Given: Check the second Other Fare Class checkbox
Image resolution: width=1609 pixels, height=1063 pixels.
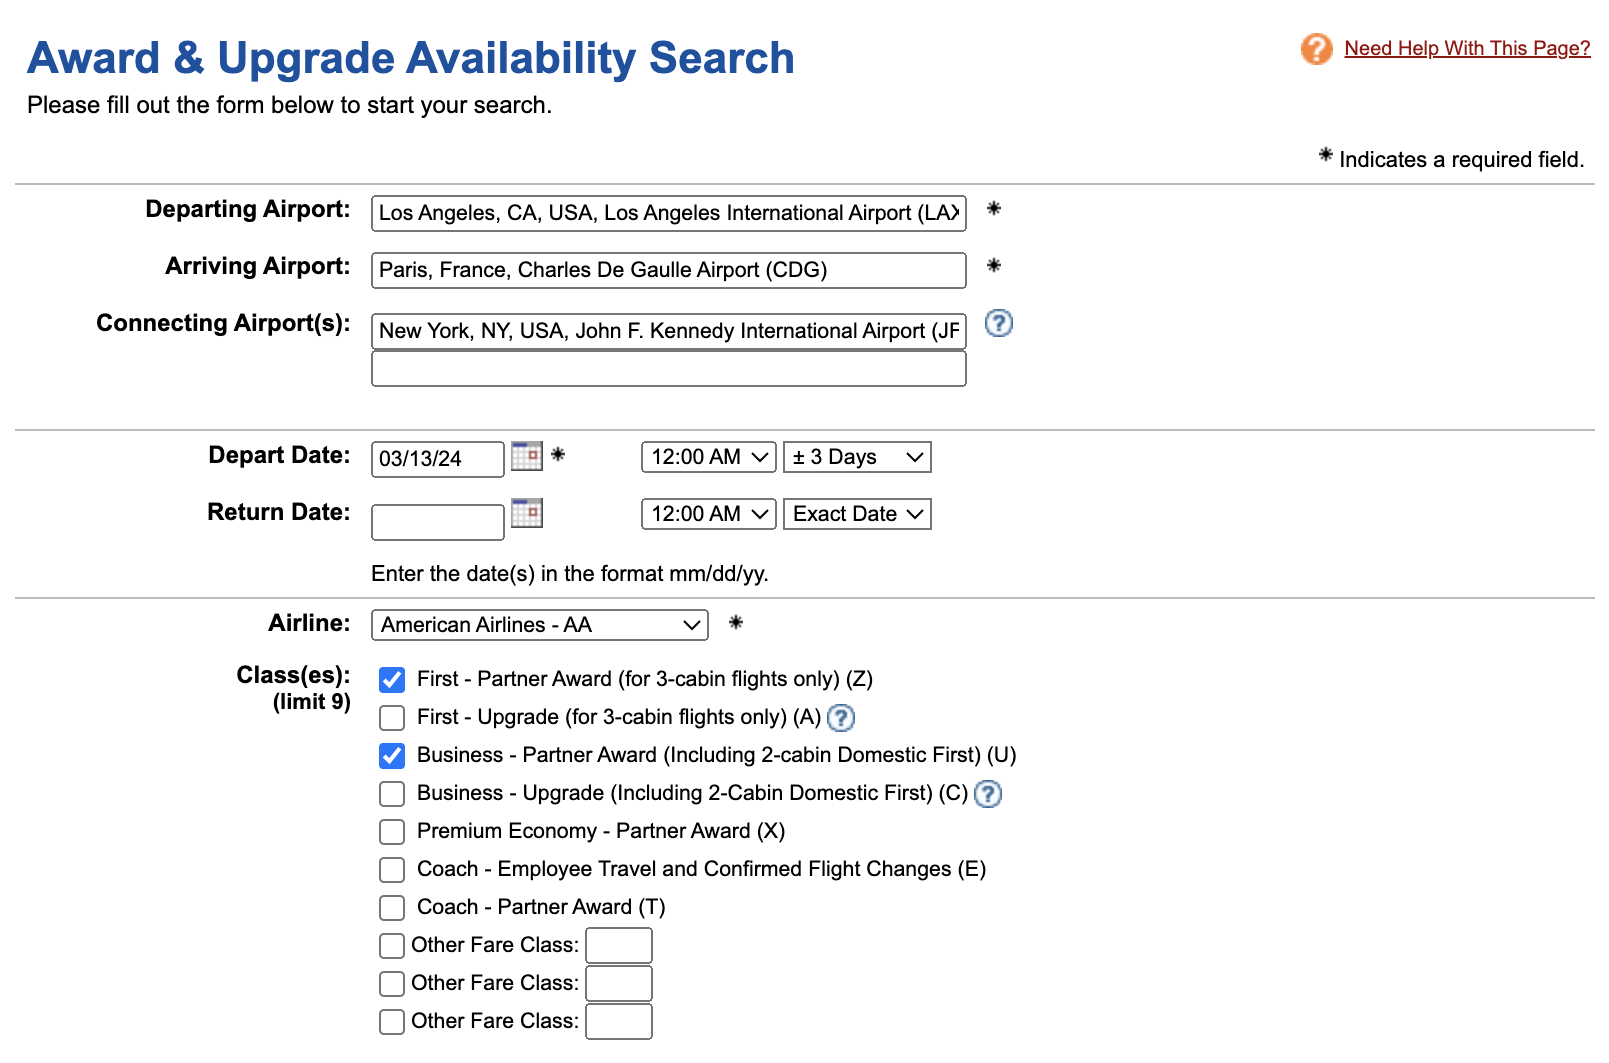Looking at the screenshot, I should point(392,984).
